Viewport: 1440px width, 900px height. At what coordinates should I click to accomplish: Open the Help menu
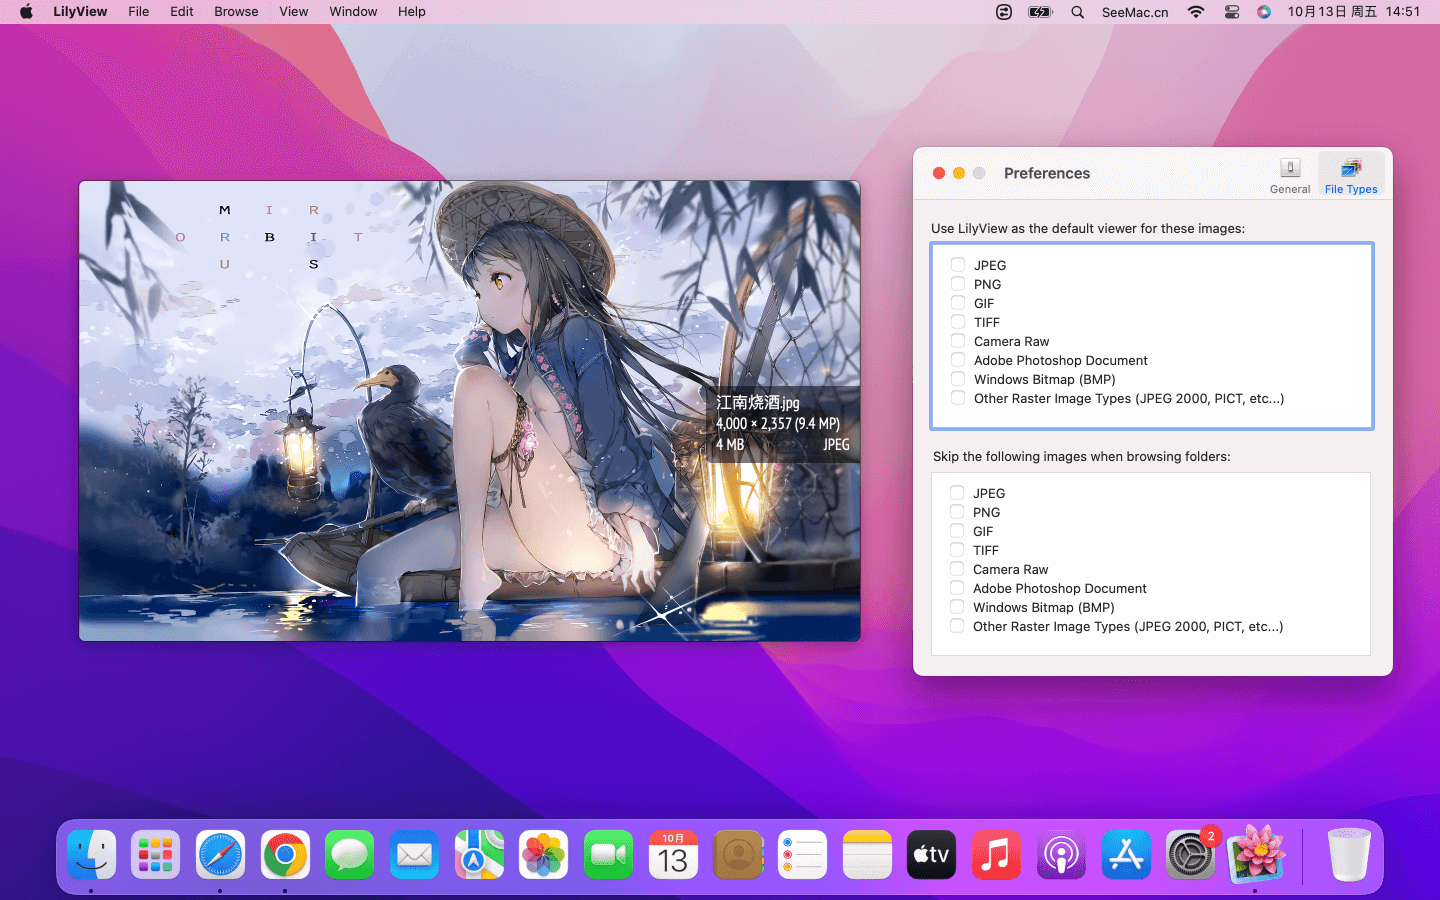(x=412, y=12)
